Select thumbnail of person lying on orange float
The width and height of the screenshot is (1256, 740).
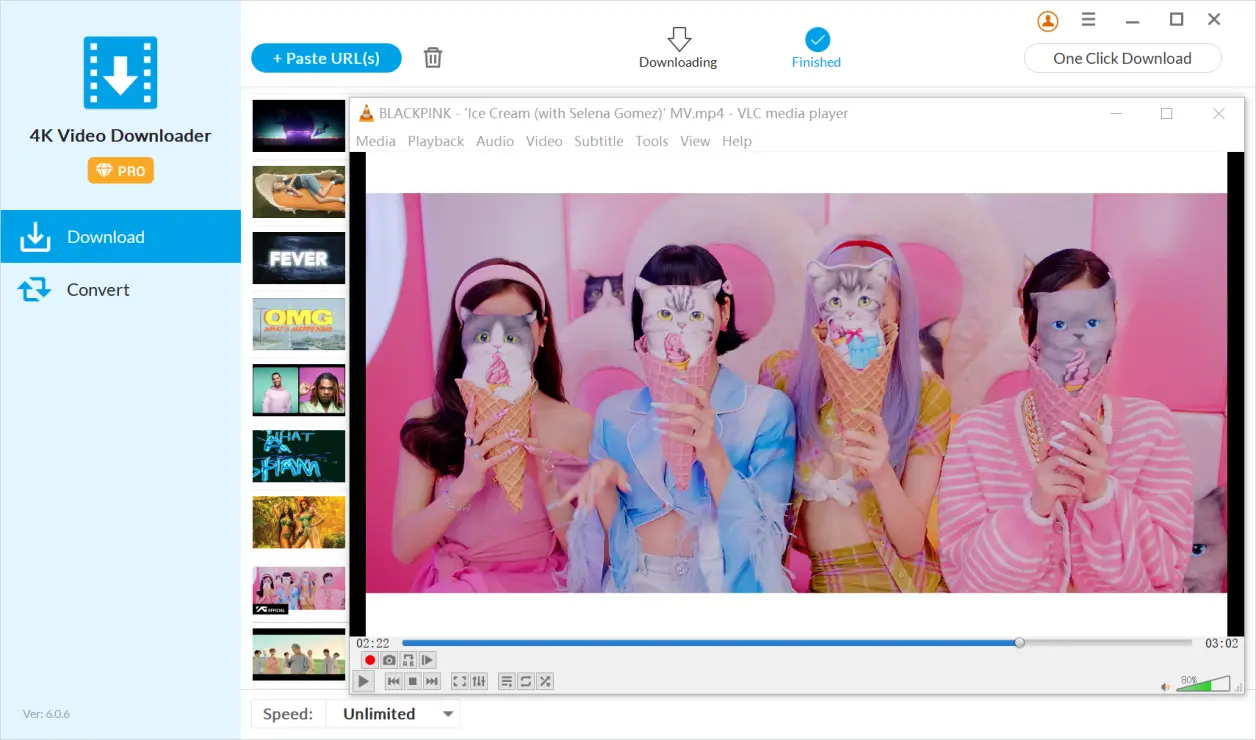299,192
